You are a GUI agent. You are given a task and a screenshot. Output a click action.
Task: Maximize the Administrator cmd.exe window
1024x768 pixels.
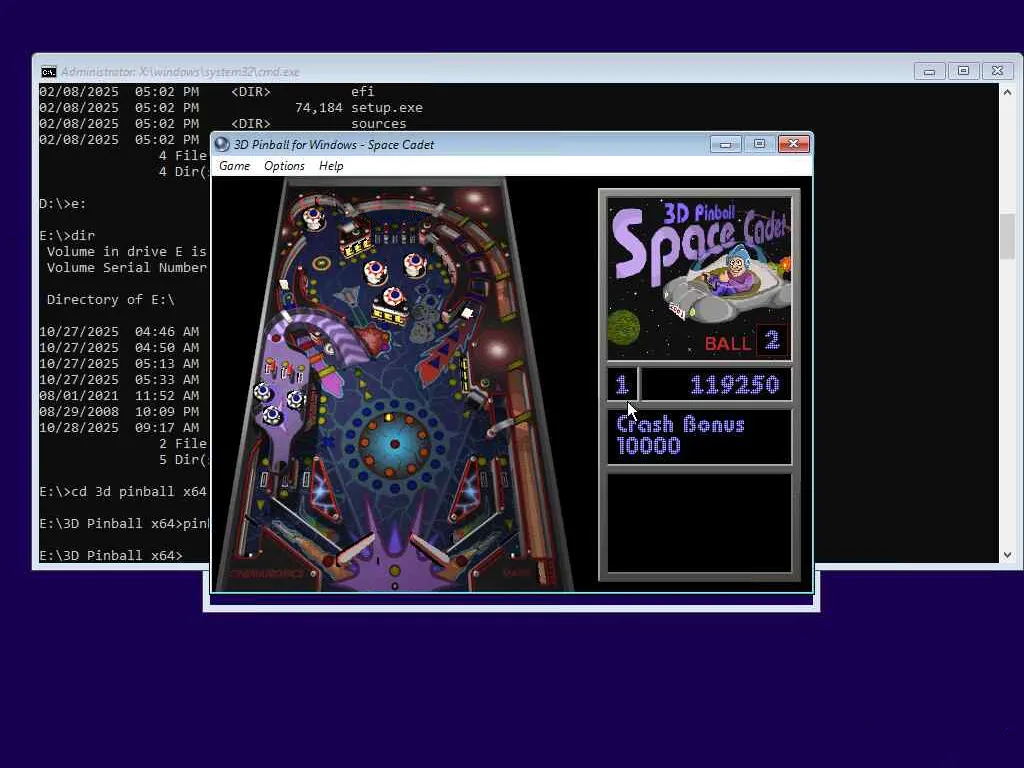963,71
